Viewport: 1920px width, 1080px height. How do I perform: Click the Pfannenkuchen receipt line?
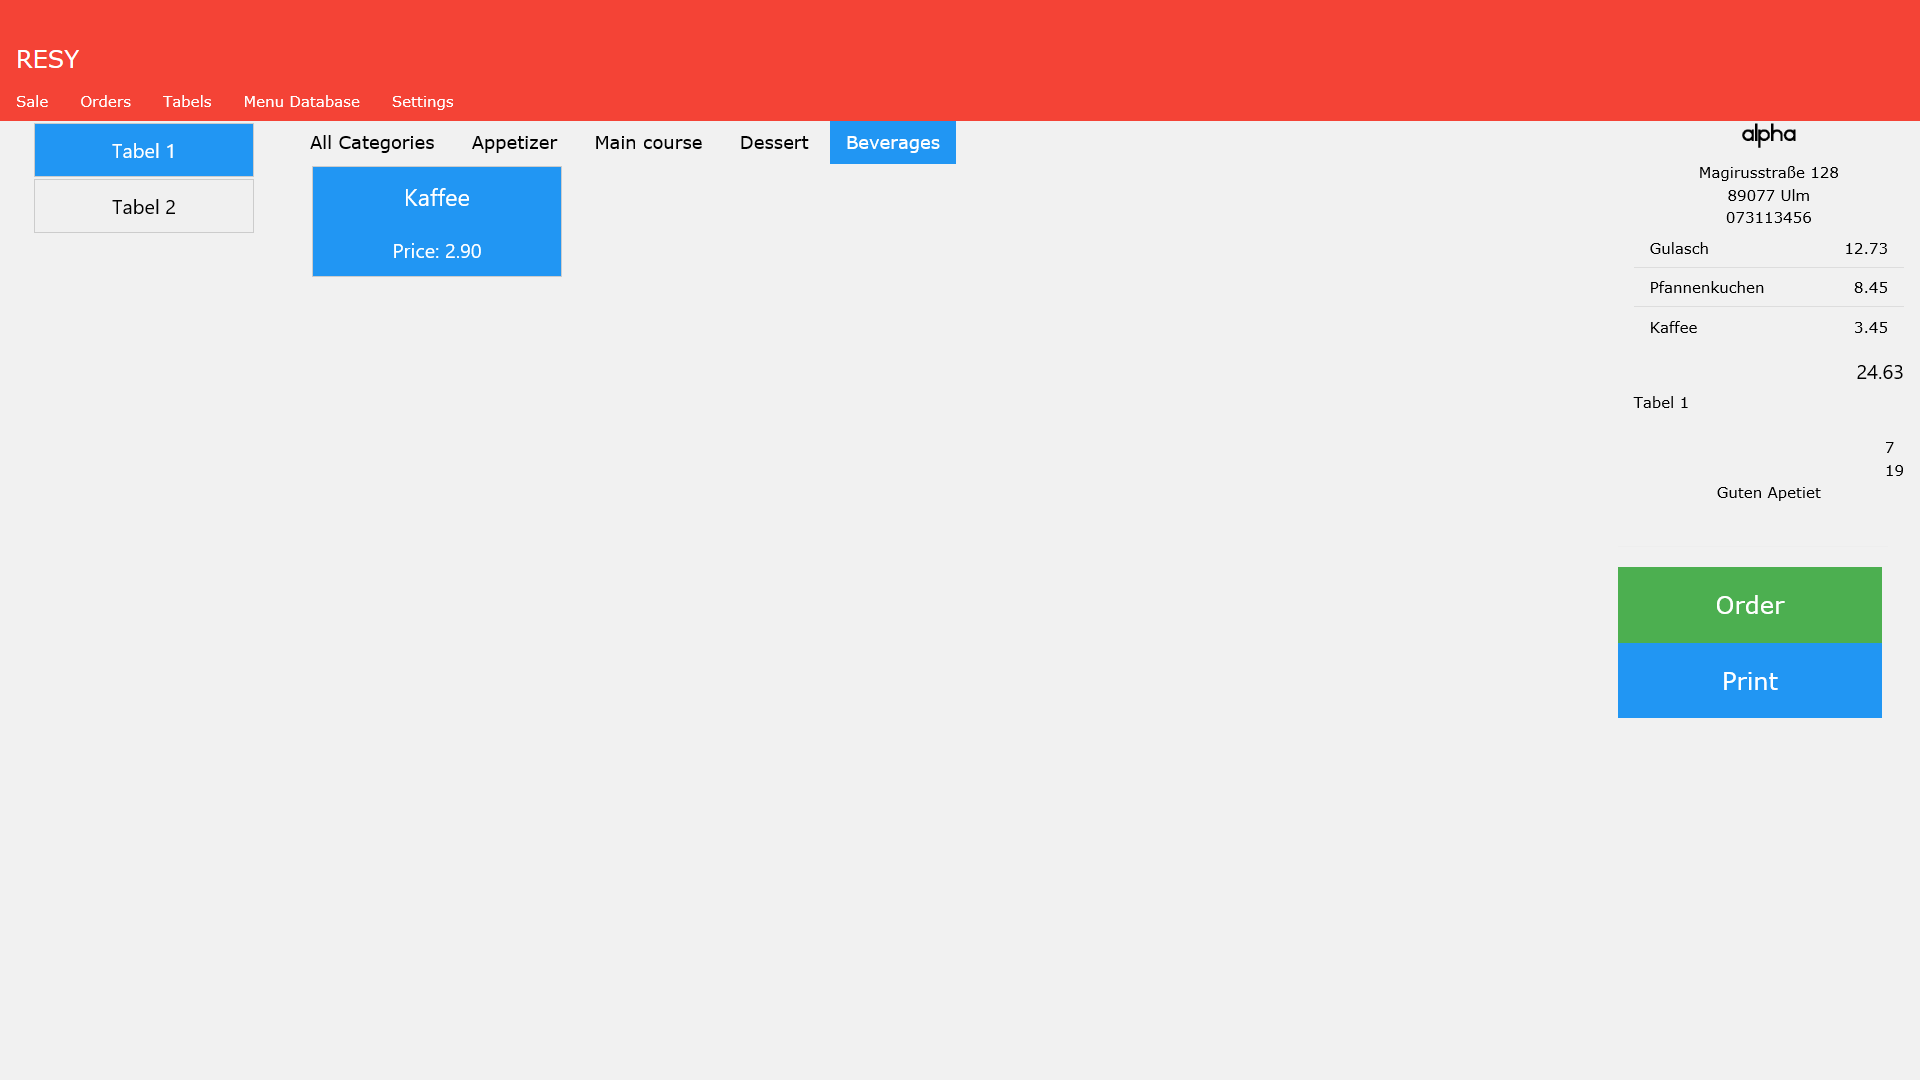[1767, 288]
